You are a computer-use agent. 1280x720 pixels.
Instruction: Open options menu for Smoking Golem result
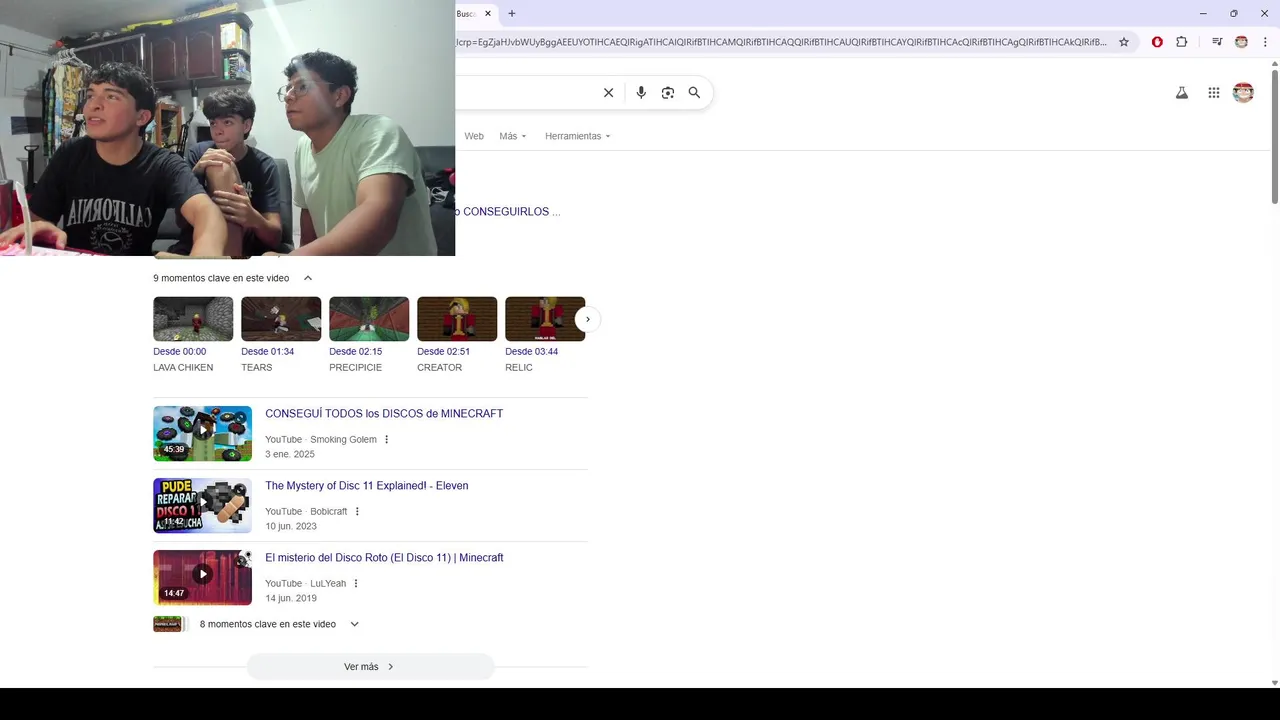point(386,439)
